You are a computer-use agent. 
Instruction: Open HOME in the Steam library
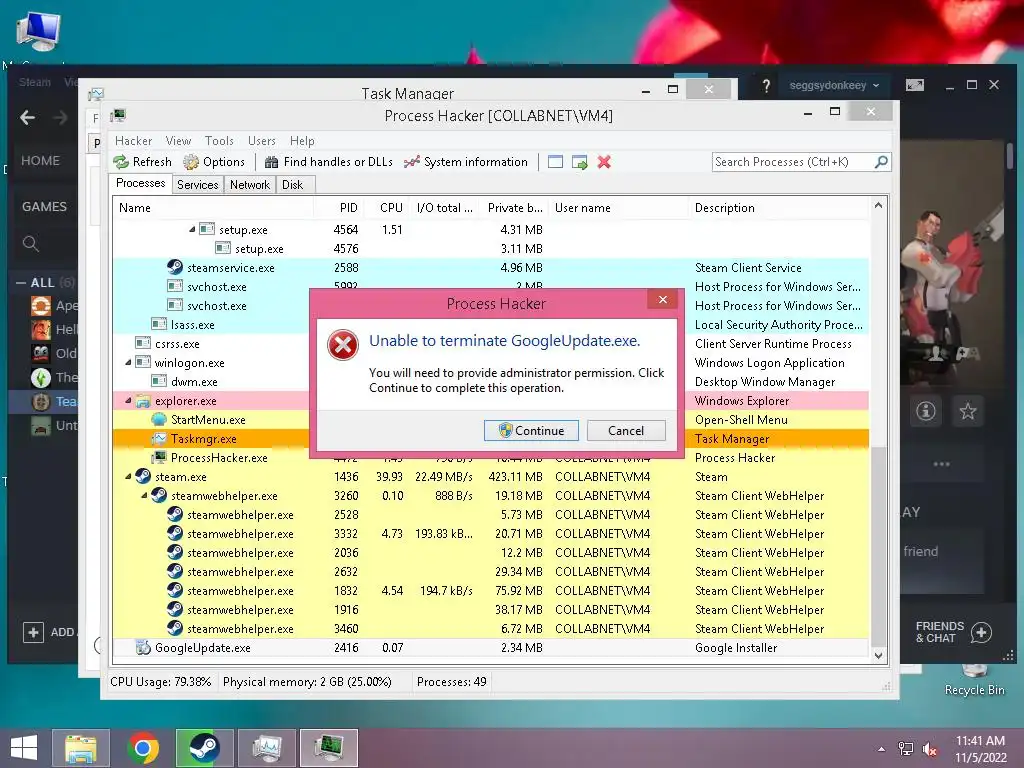40,161
